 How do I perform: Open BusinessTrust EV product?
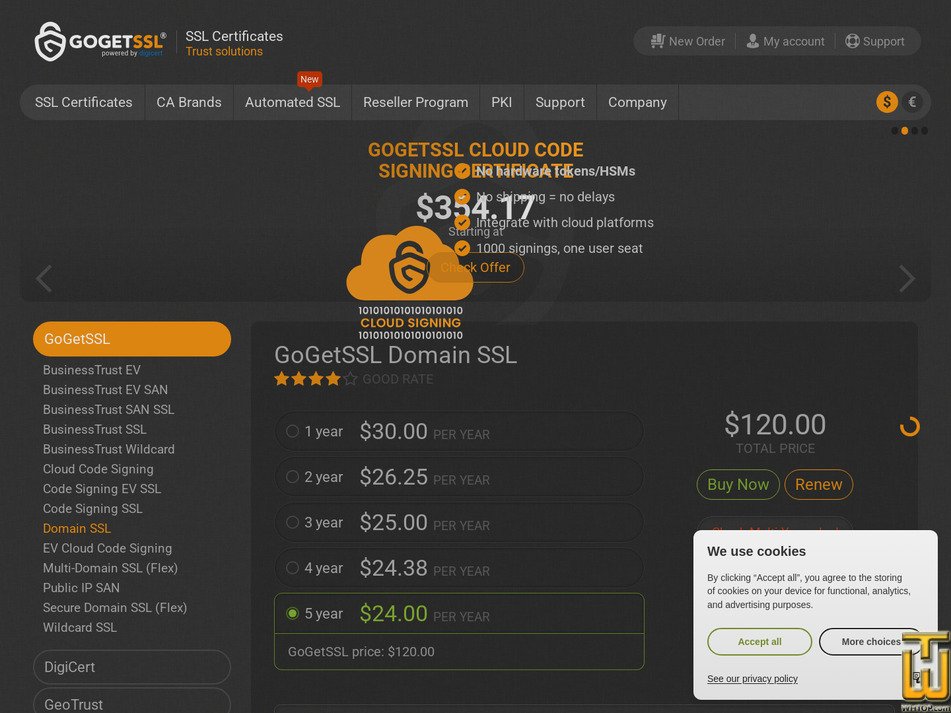click(92, 370)
